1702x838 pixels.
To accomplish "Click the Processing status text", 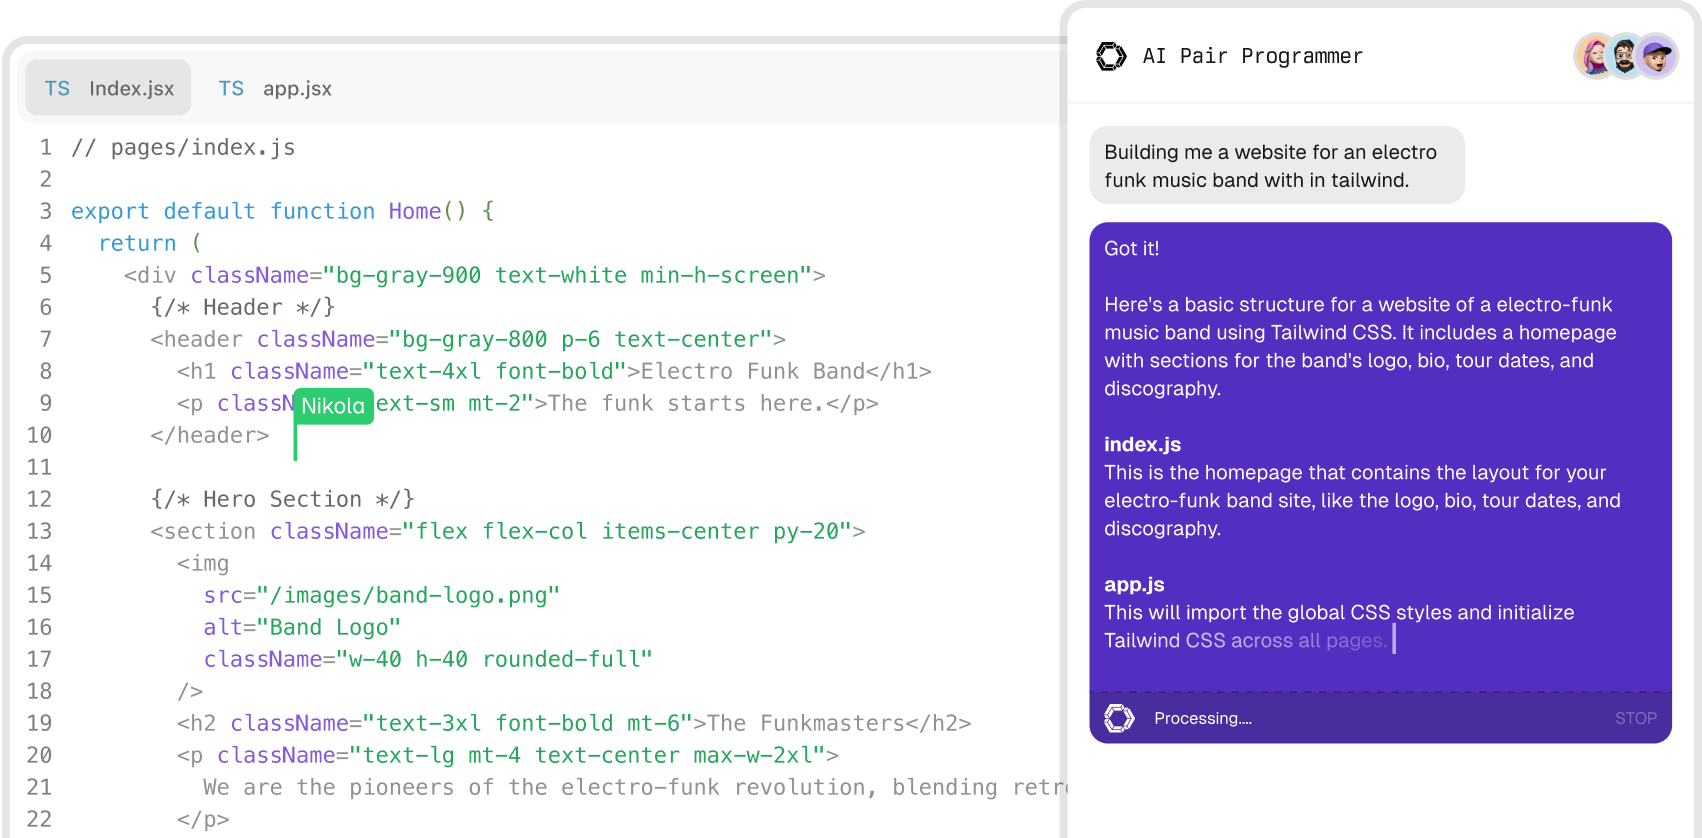I will point(1202,718).
